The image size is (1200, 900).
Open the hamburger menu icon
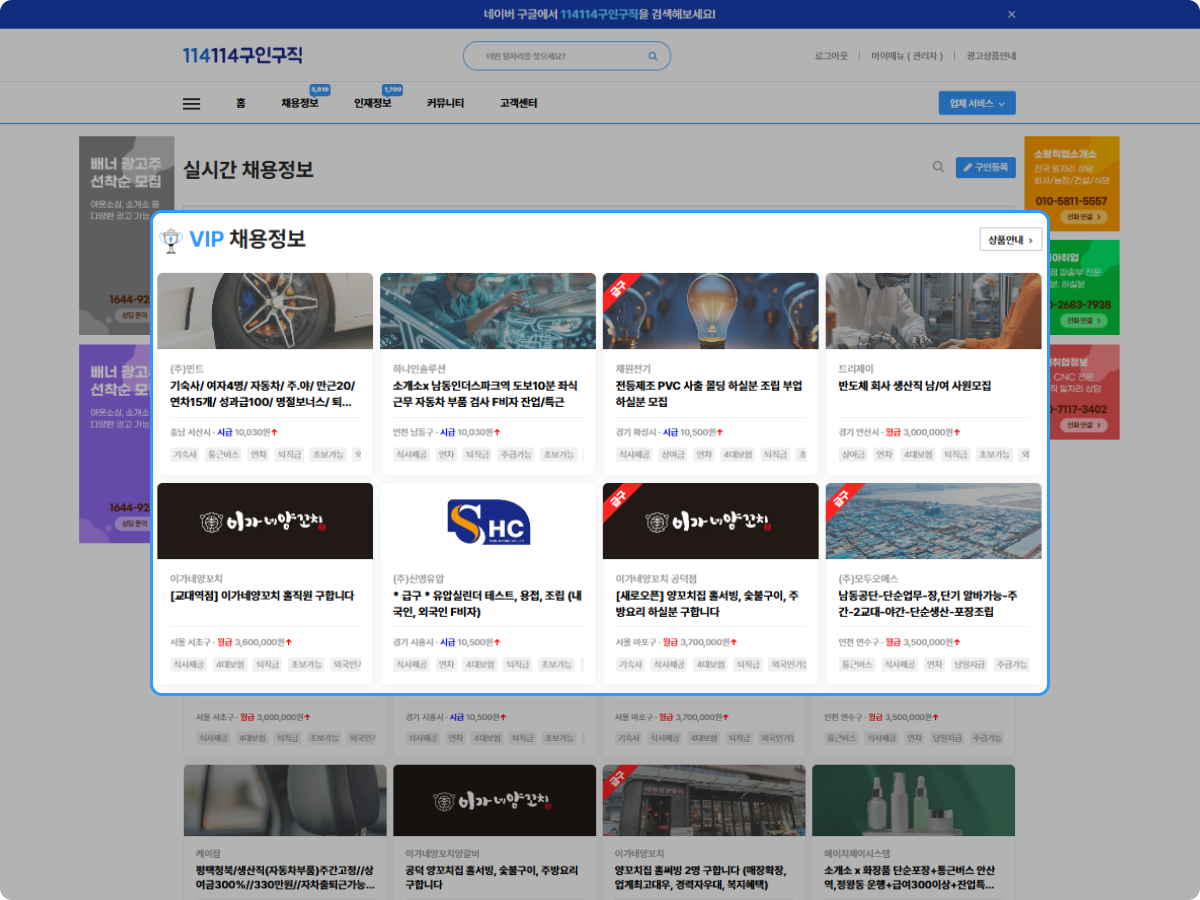point(192,103)
